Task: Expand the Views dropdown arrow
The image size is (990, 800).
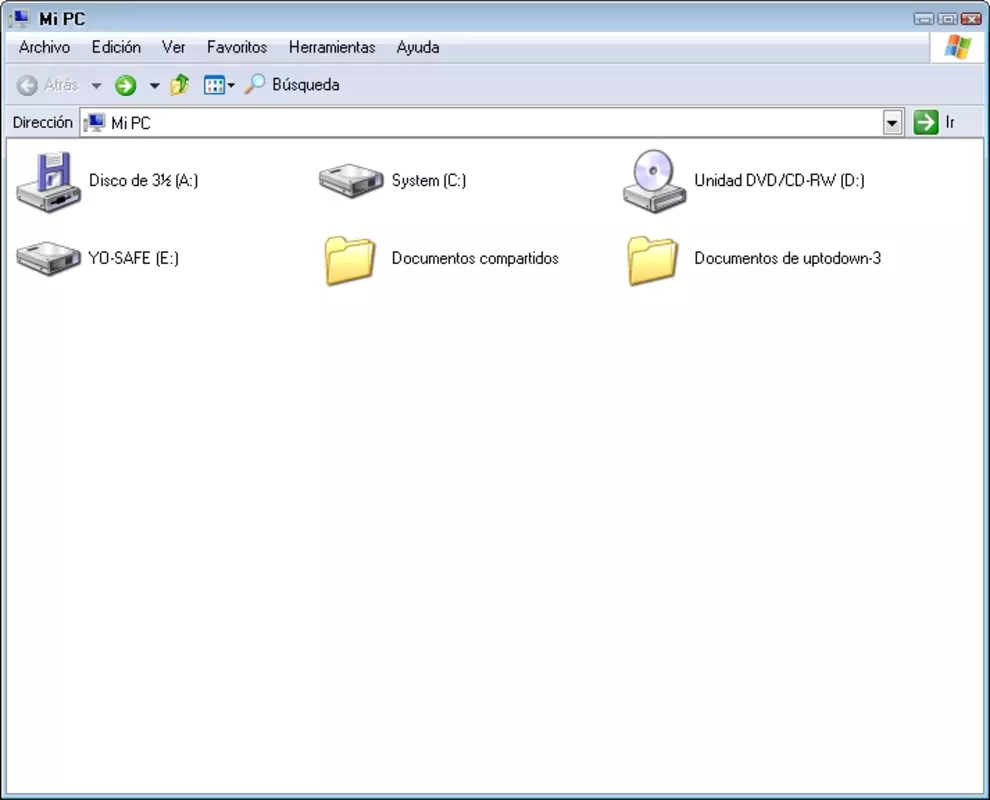Action: [231, 86]
